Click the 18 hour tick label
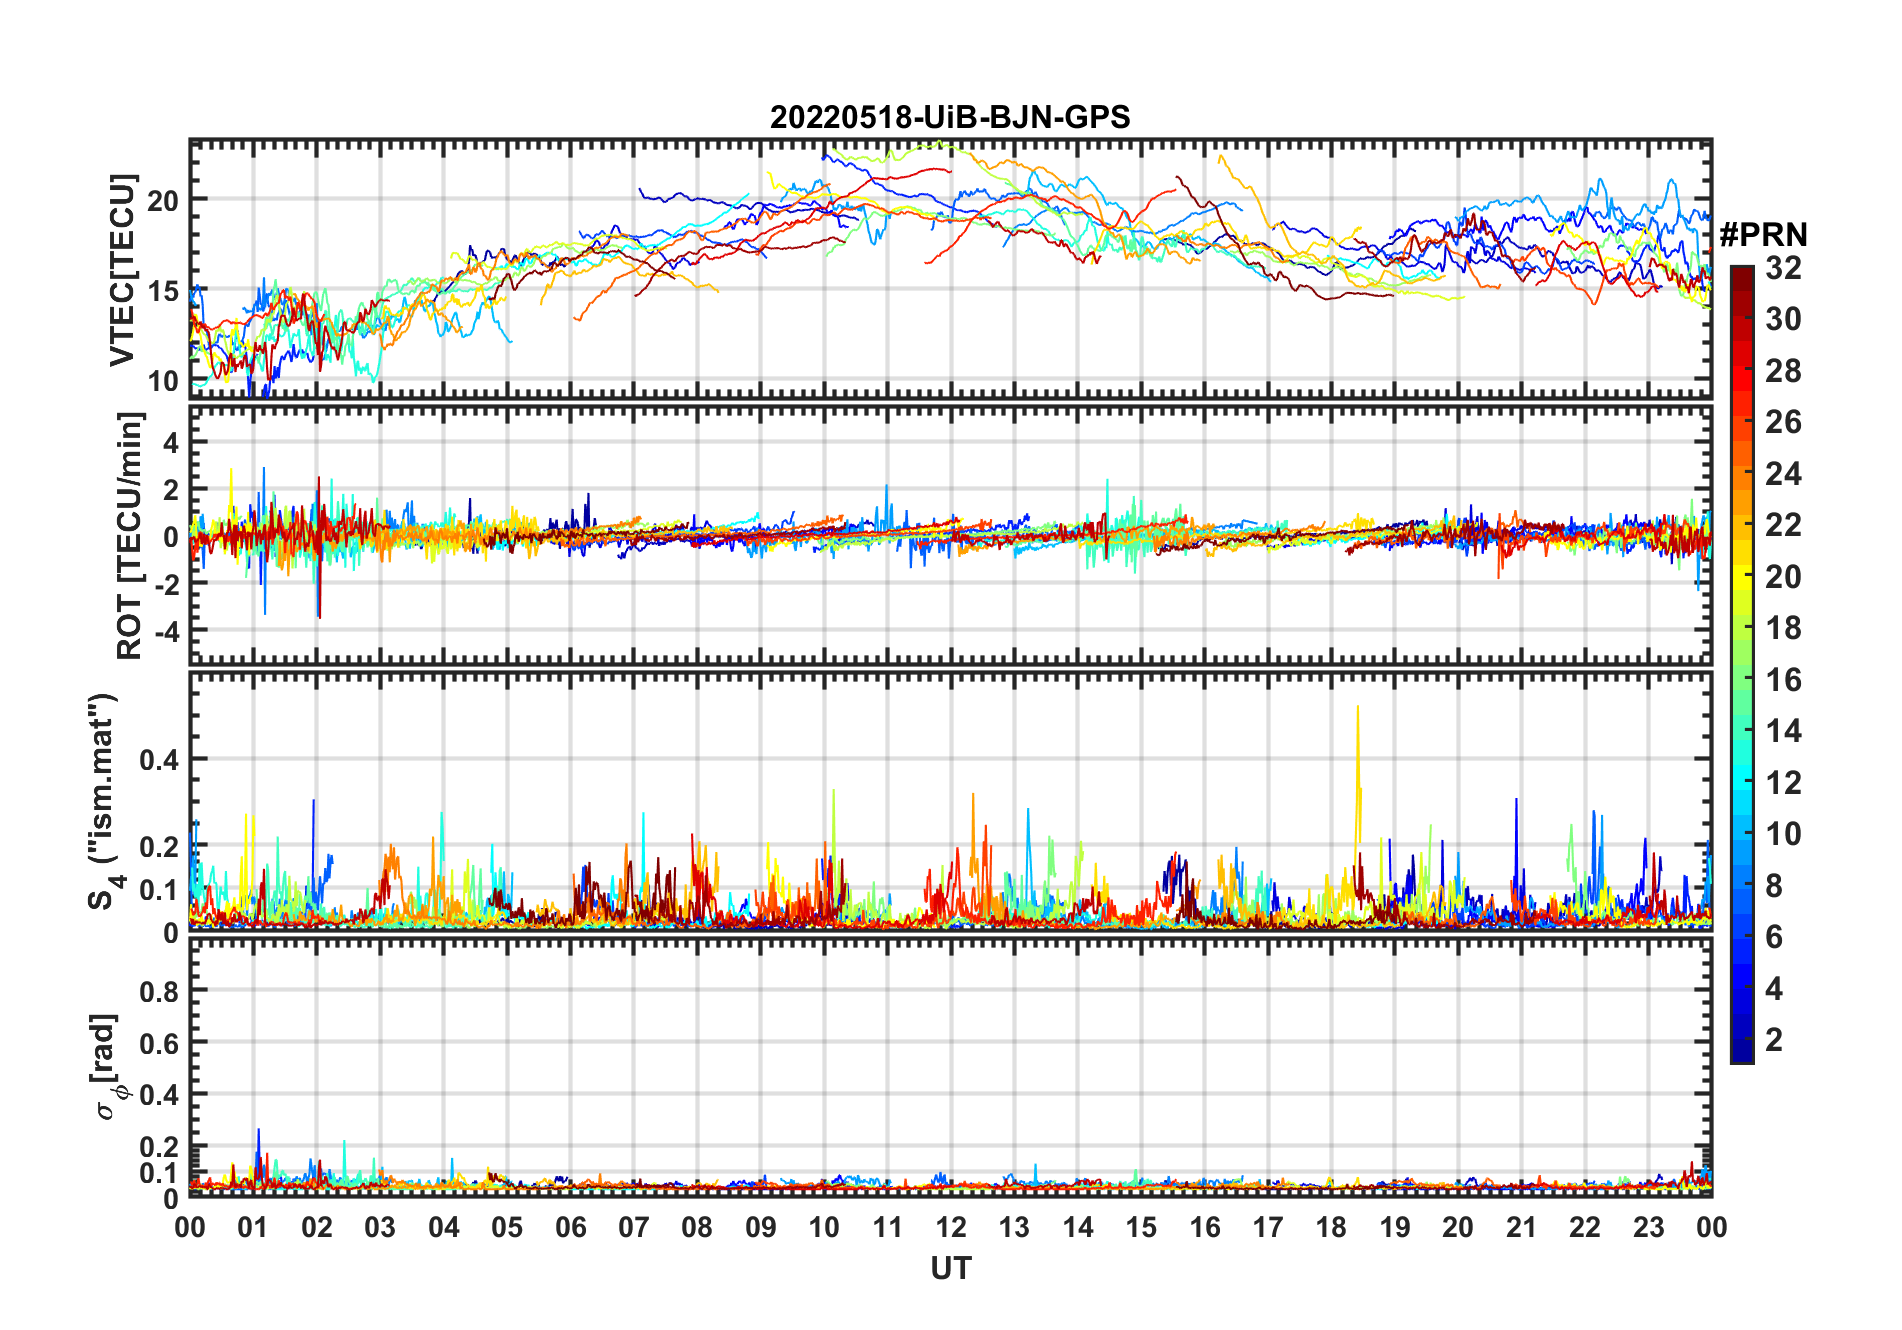The height and width of the screenshot is (1330, 1902). point(1331,1228)
